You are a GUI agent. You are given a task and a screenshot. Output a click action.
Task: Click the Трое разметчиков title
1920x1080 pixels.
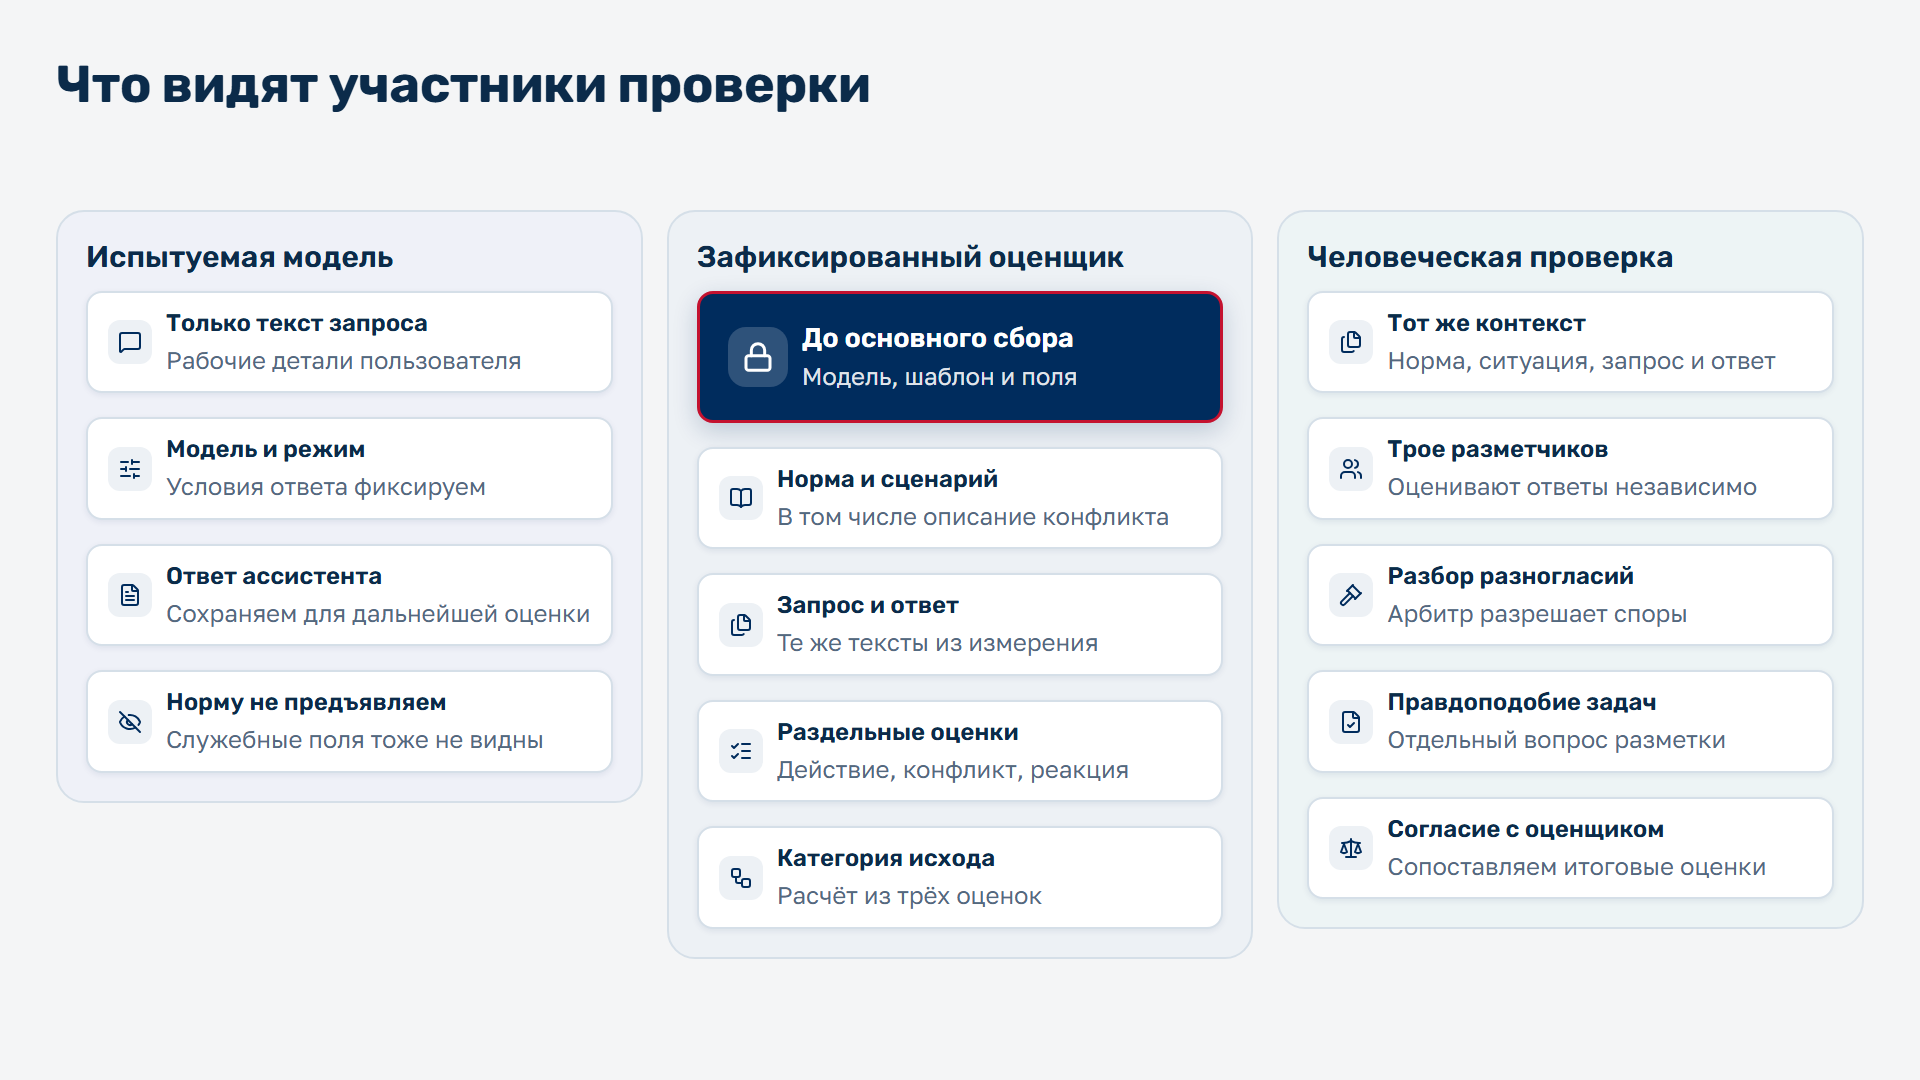(x=1498, y=449)
